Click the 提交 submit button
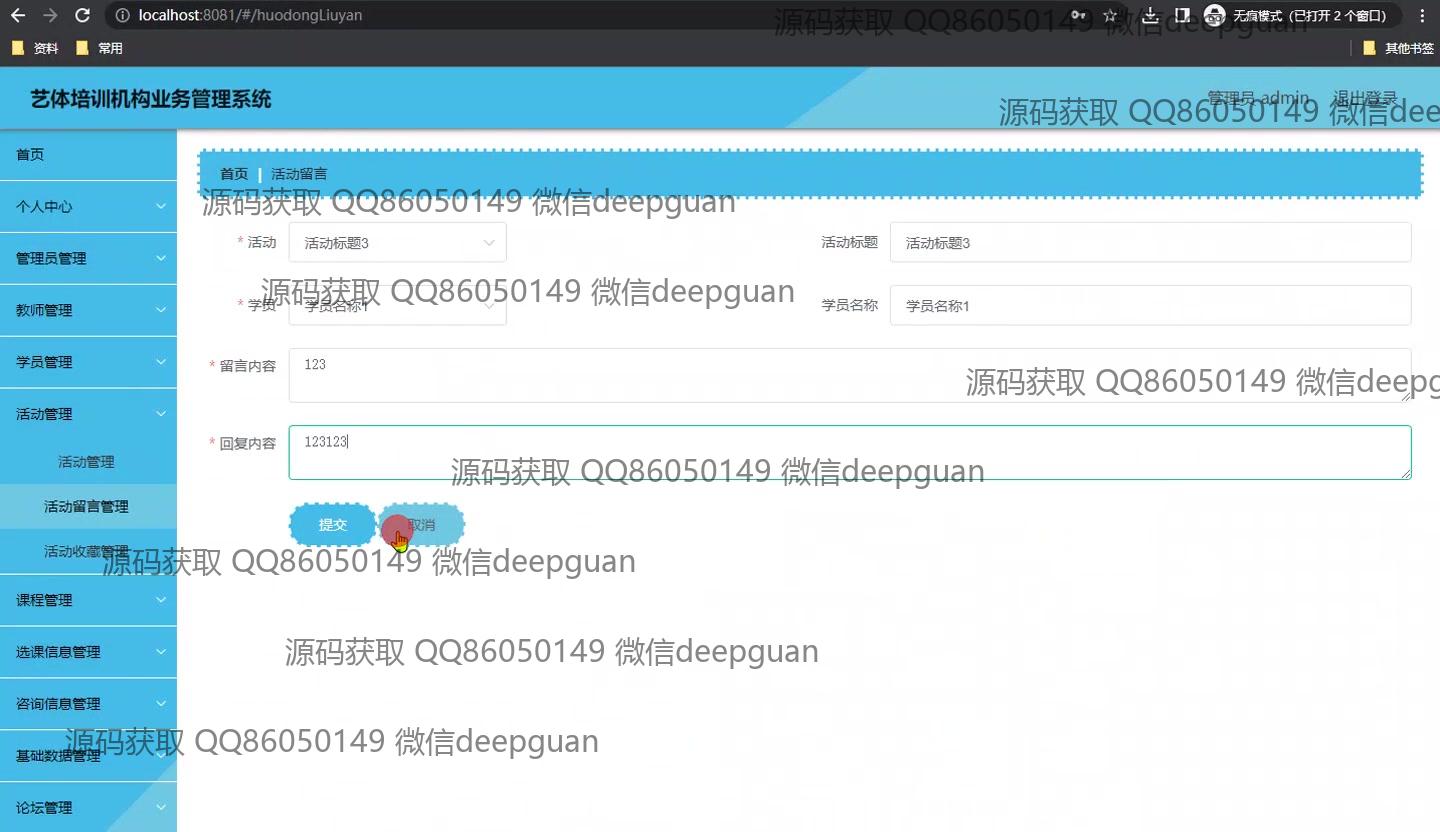Viewport: 1440px width, 832px height. [332, 525]
